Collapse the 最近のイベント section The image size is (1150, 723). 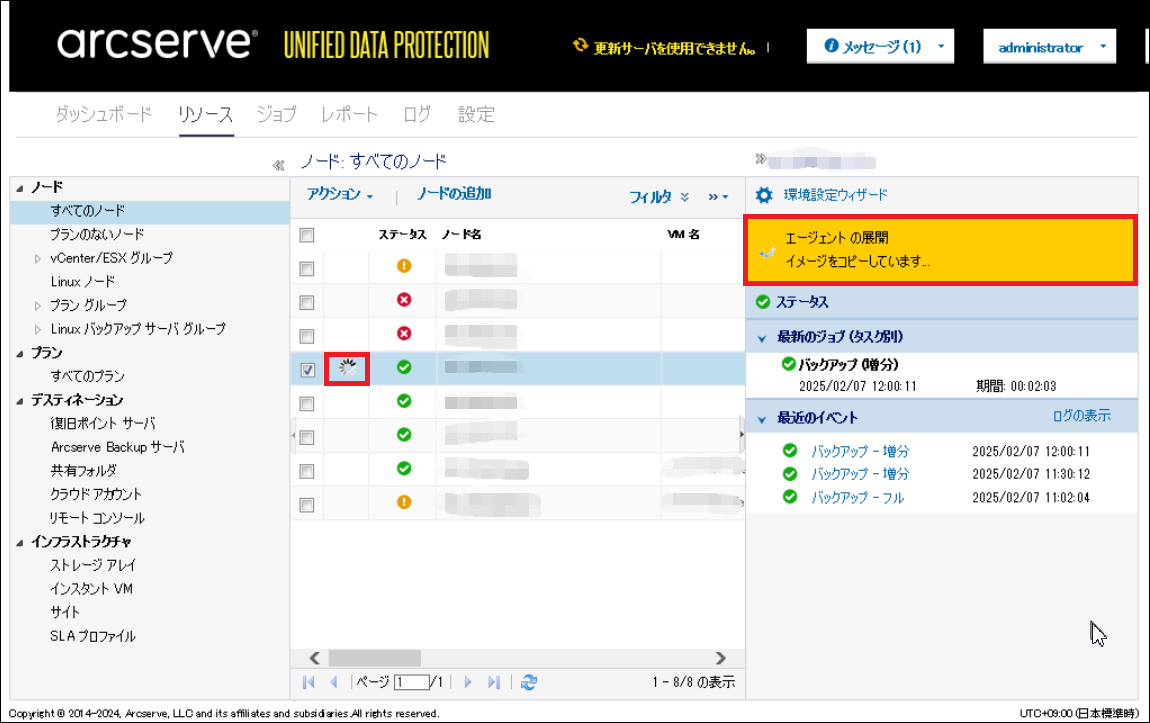[761, 419]
